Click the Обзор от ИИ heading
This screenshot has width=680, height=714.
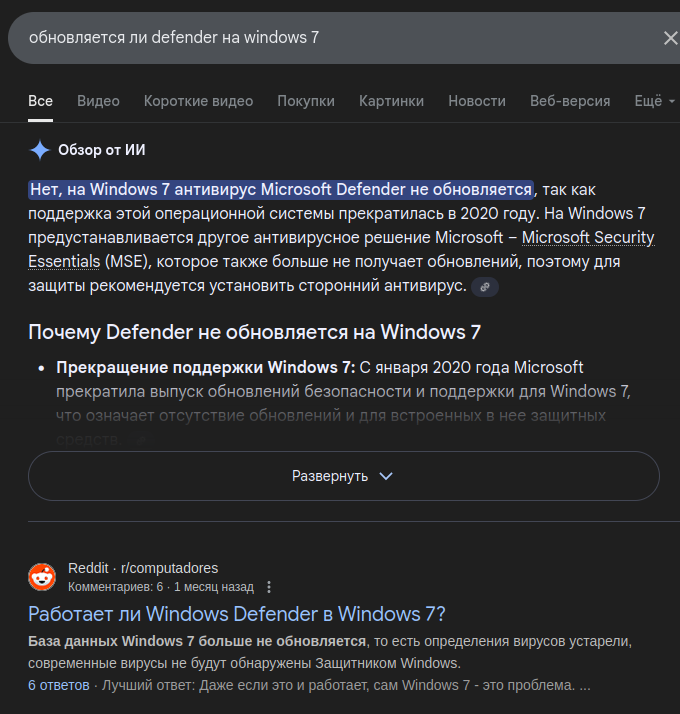(x=102, y=150)
